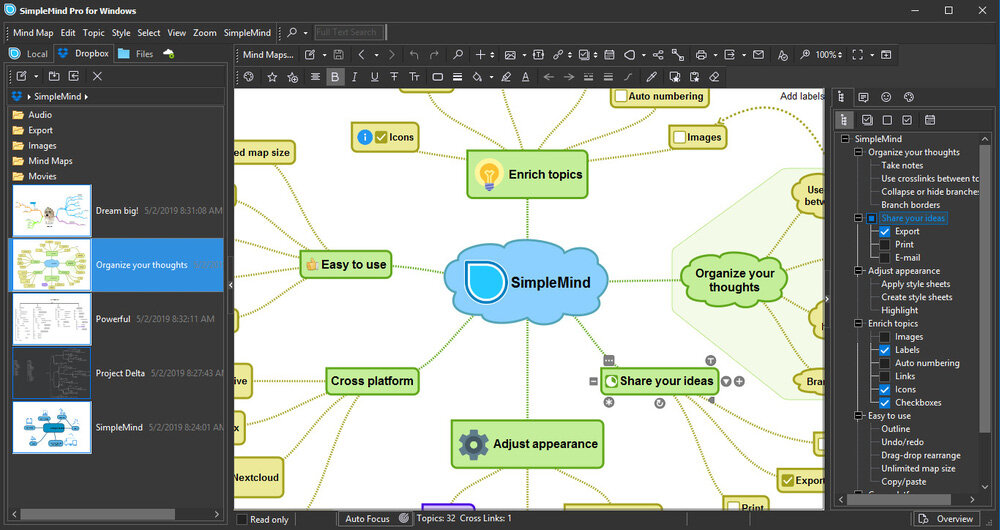1000x530 pixels.
Task: Click the E-mail envelope toolbar icon
Action: point(758,55)
